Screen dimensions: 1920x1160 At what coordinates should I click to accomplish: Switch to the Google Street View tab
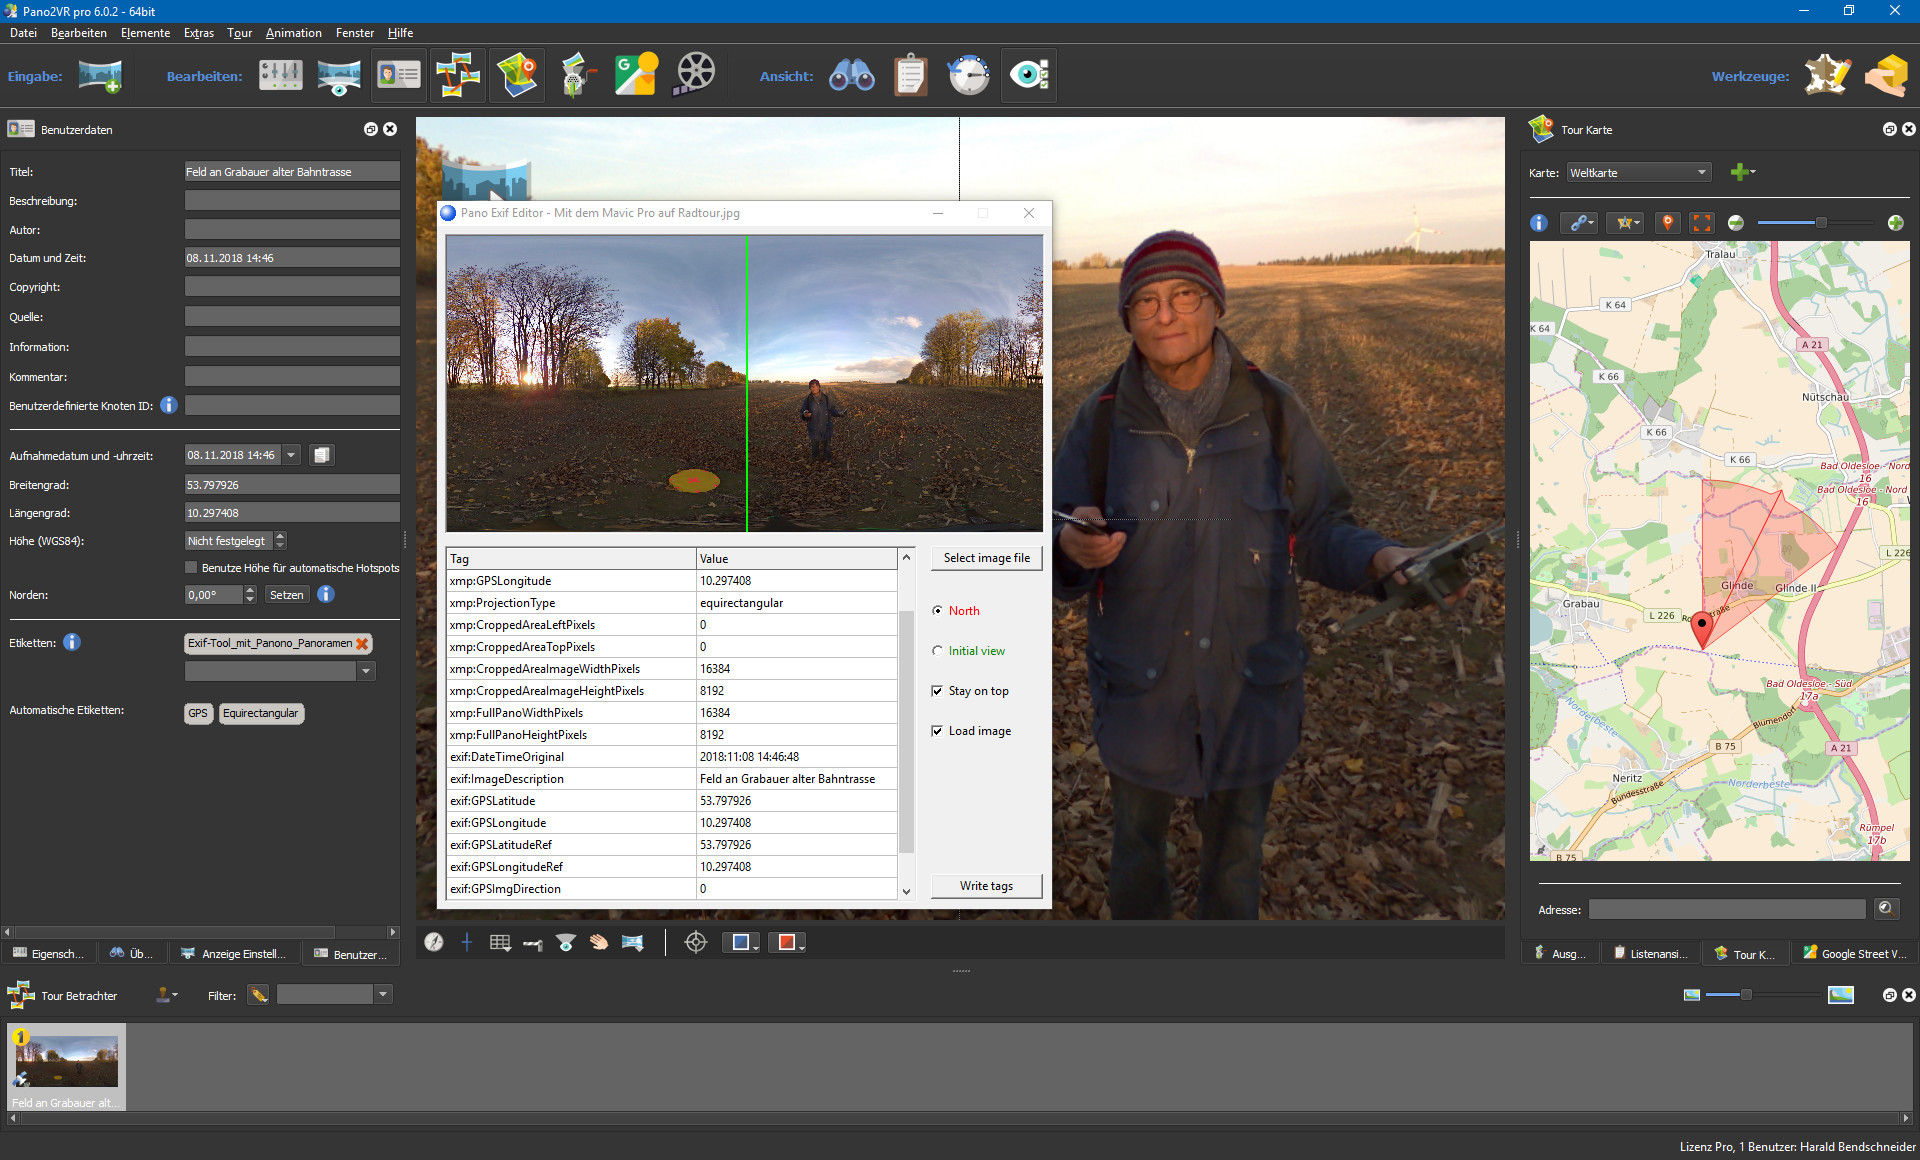point(1855,954)
